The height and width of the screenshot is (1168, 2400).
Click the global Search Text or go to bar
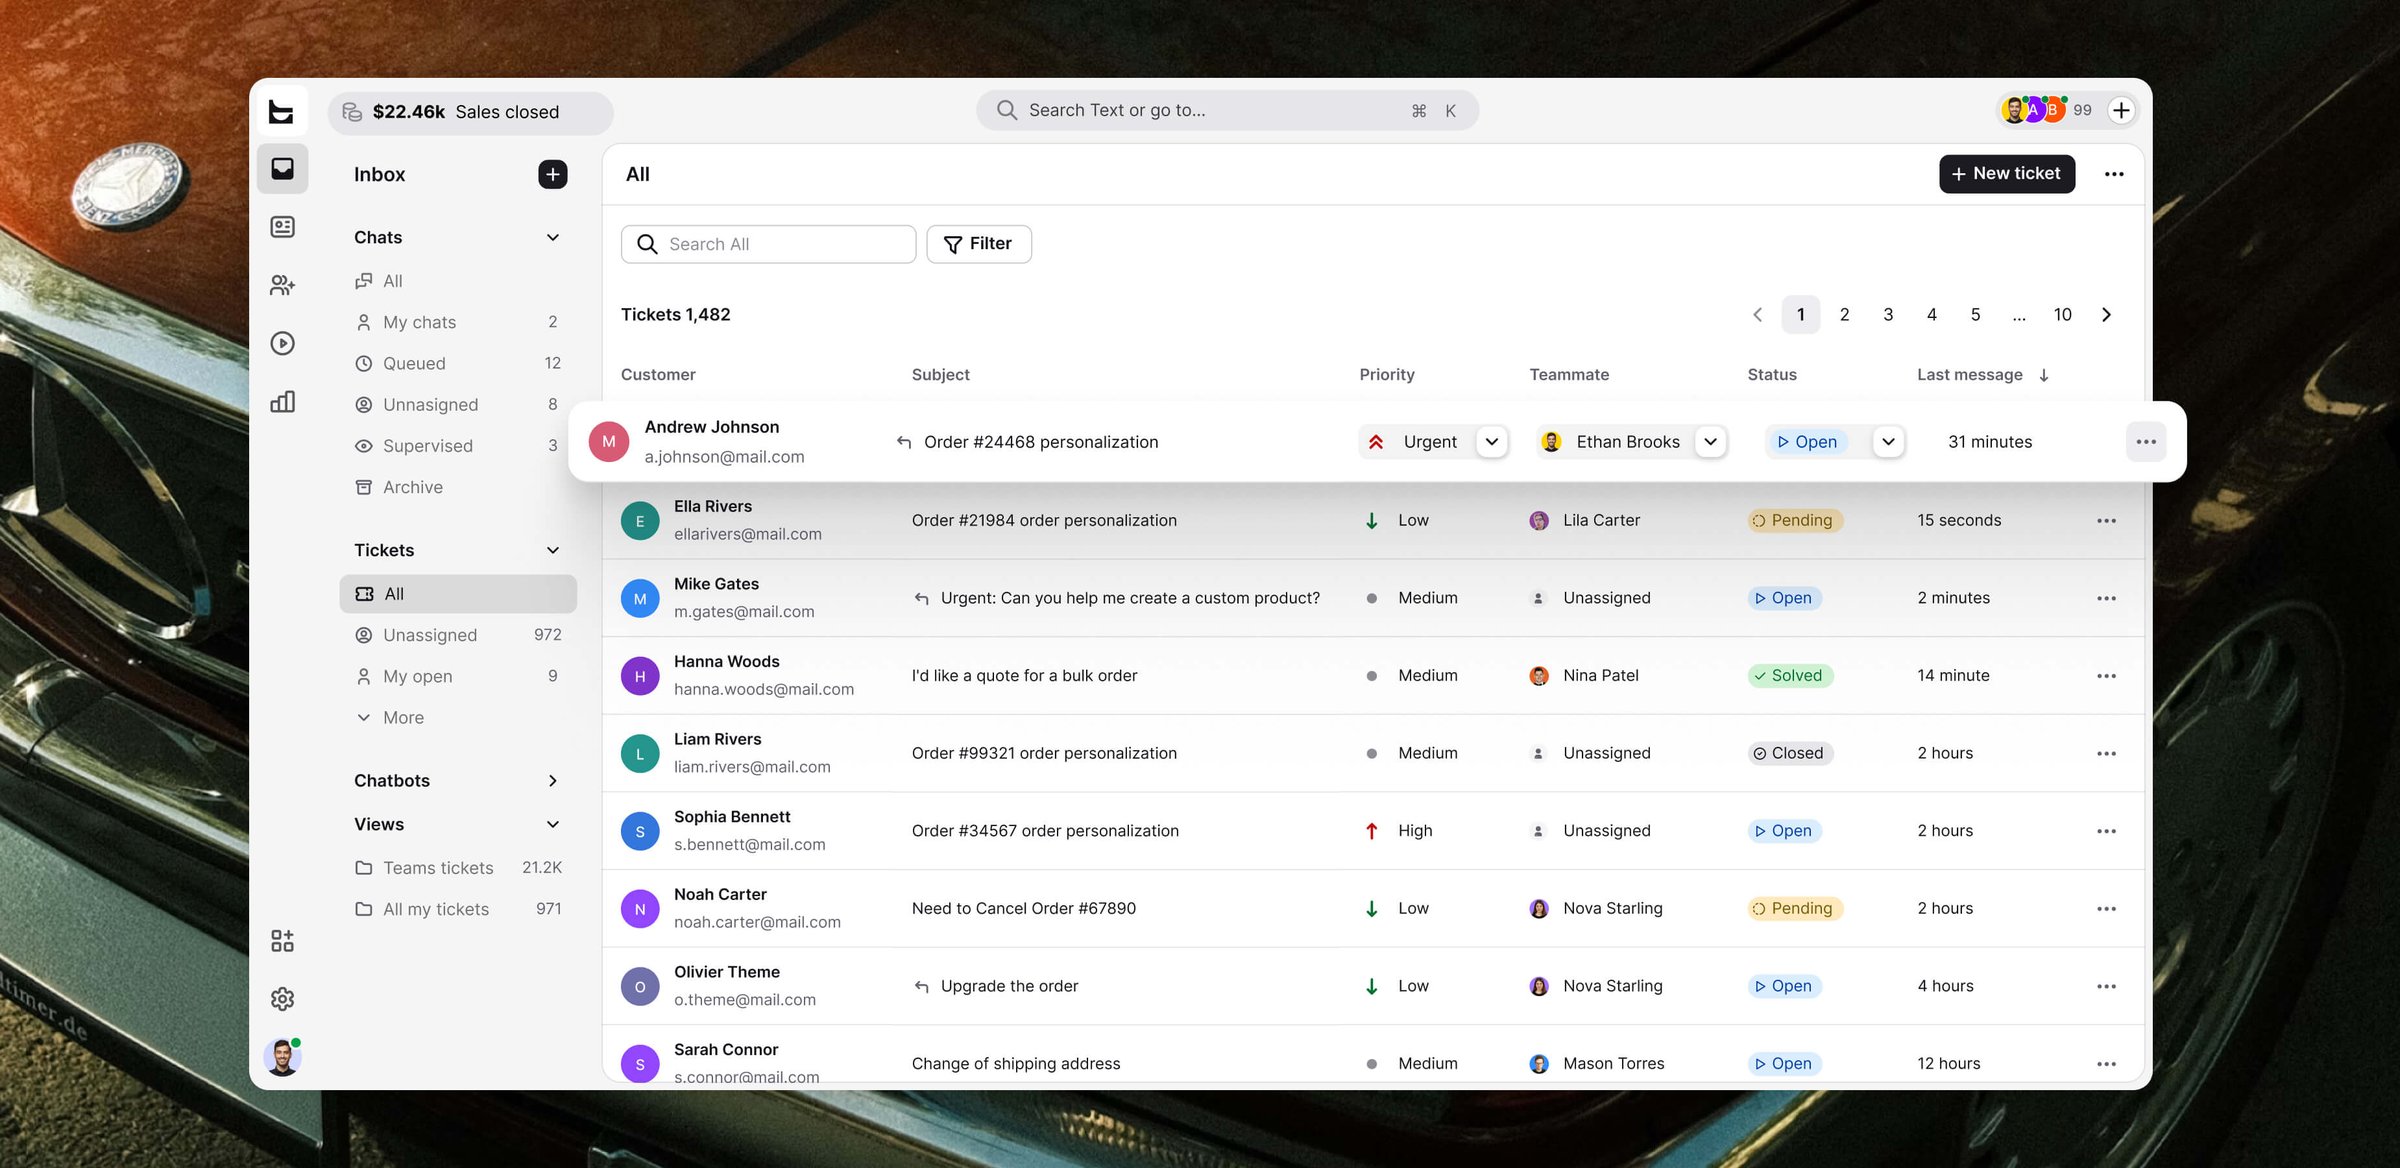pos(1227,110)
